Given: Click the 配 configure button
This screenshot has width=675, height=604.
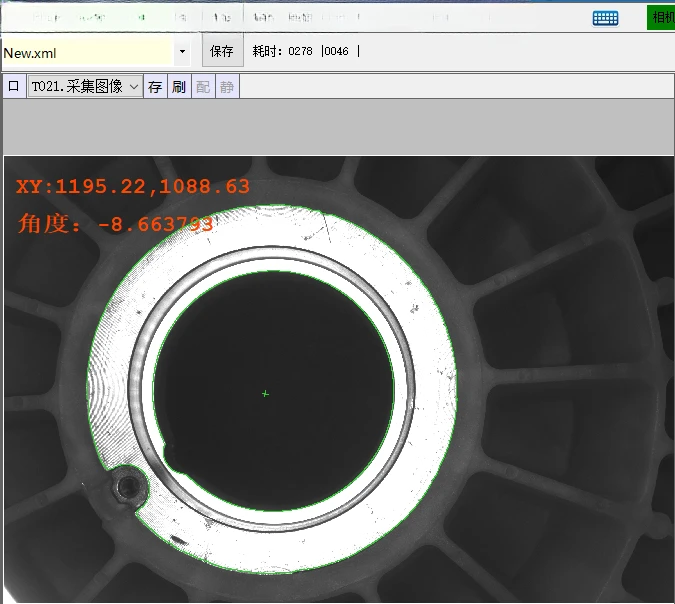Looking at the screenshot, I should coord(203,87).
